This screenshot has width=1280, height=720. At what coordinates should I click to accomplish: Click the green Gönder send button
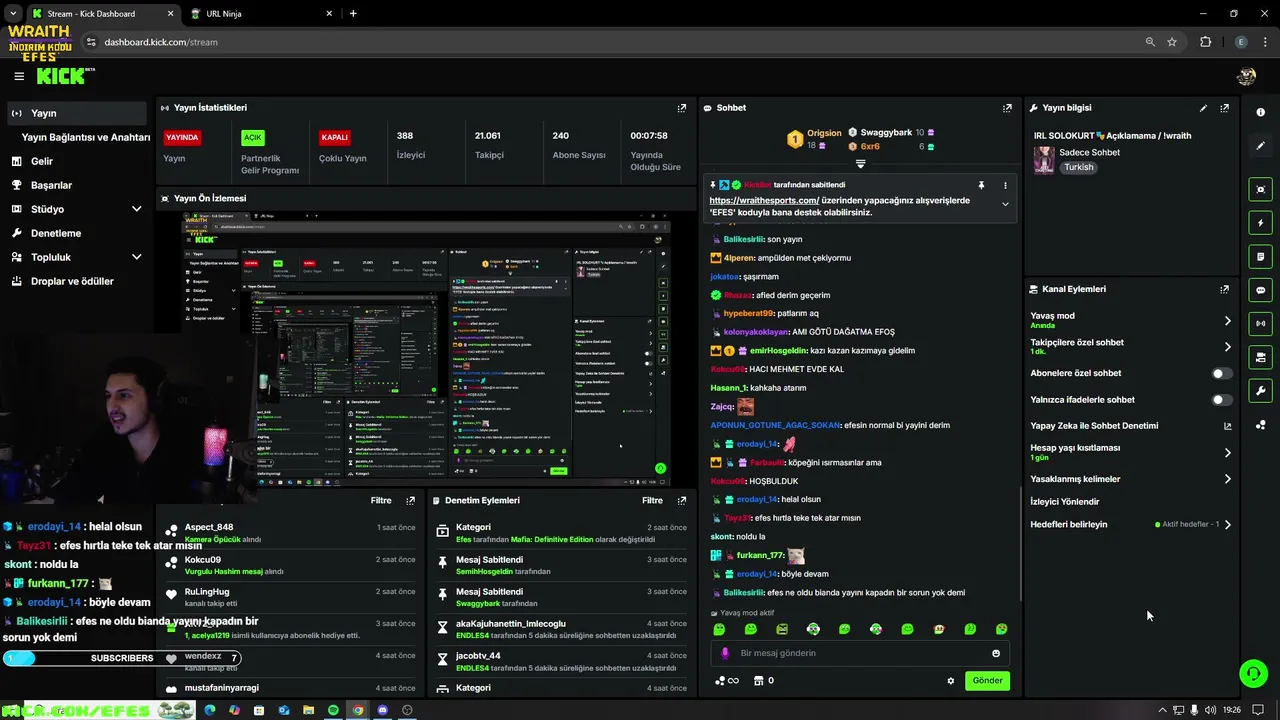987,681
